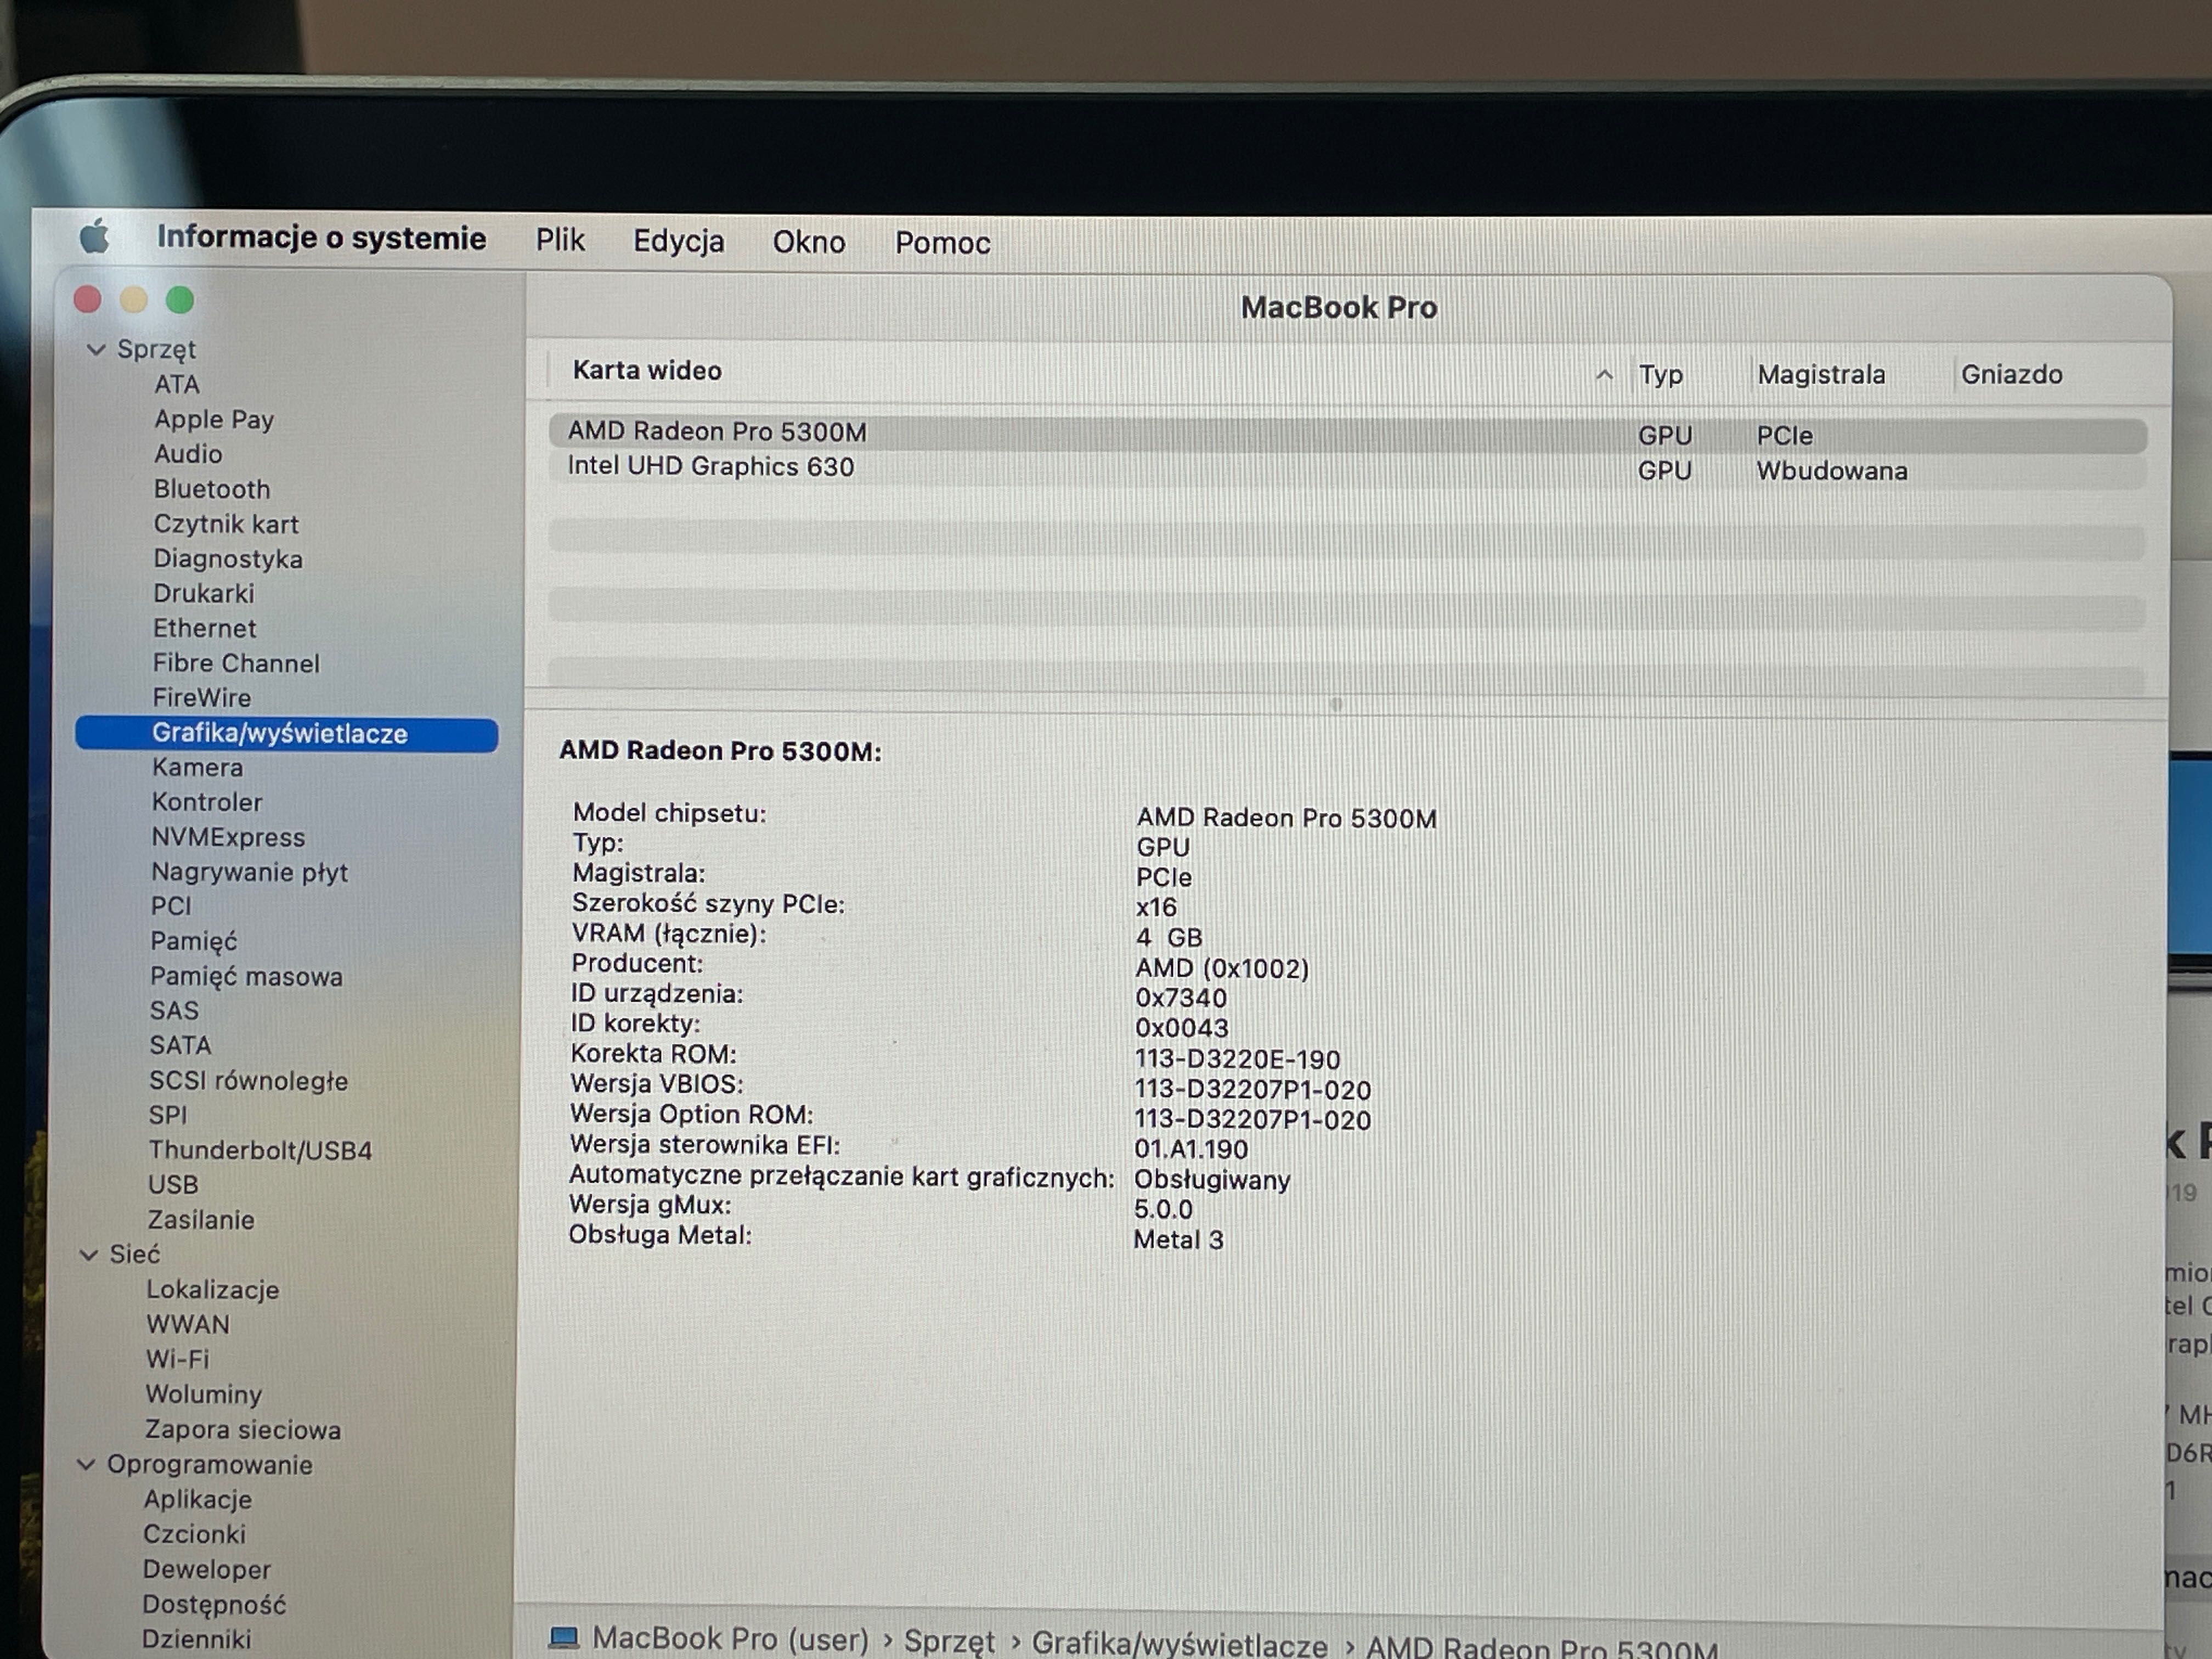Screen dimensions: 2212x1659
Task: Select Zapora sieciowa in sidebar
Action: point(243,1430)
